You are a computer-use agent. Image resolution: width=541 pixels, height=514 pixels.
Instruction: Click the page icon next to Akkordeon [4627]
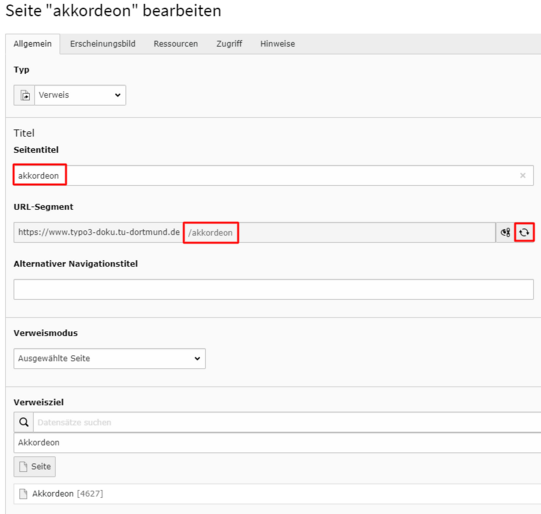point(23,494)
